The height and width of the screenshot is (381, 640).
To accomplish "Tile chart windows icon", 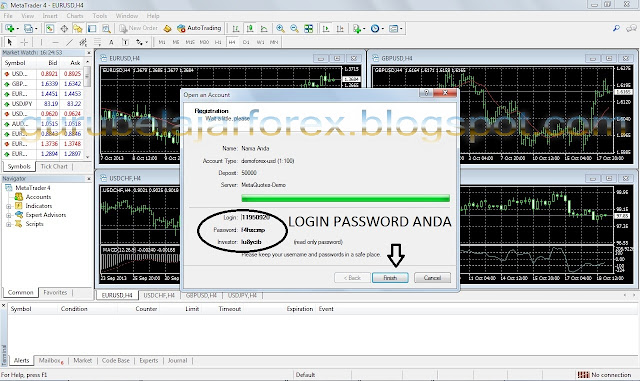I will click(309, 28).
